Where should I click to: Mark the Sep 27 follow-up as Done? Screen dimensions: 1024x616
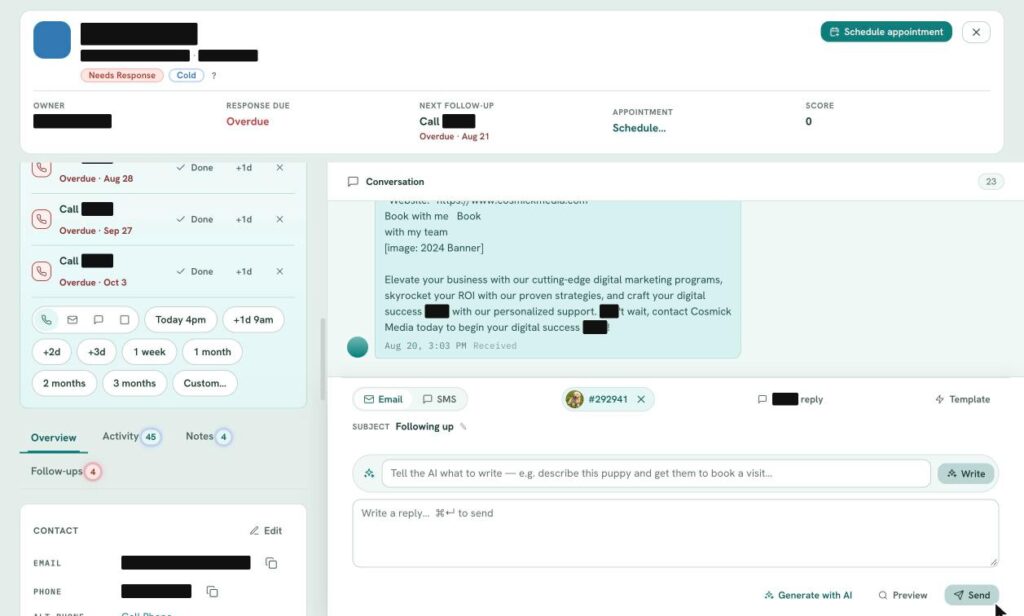pos(195,219)
